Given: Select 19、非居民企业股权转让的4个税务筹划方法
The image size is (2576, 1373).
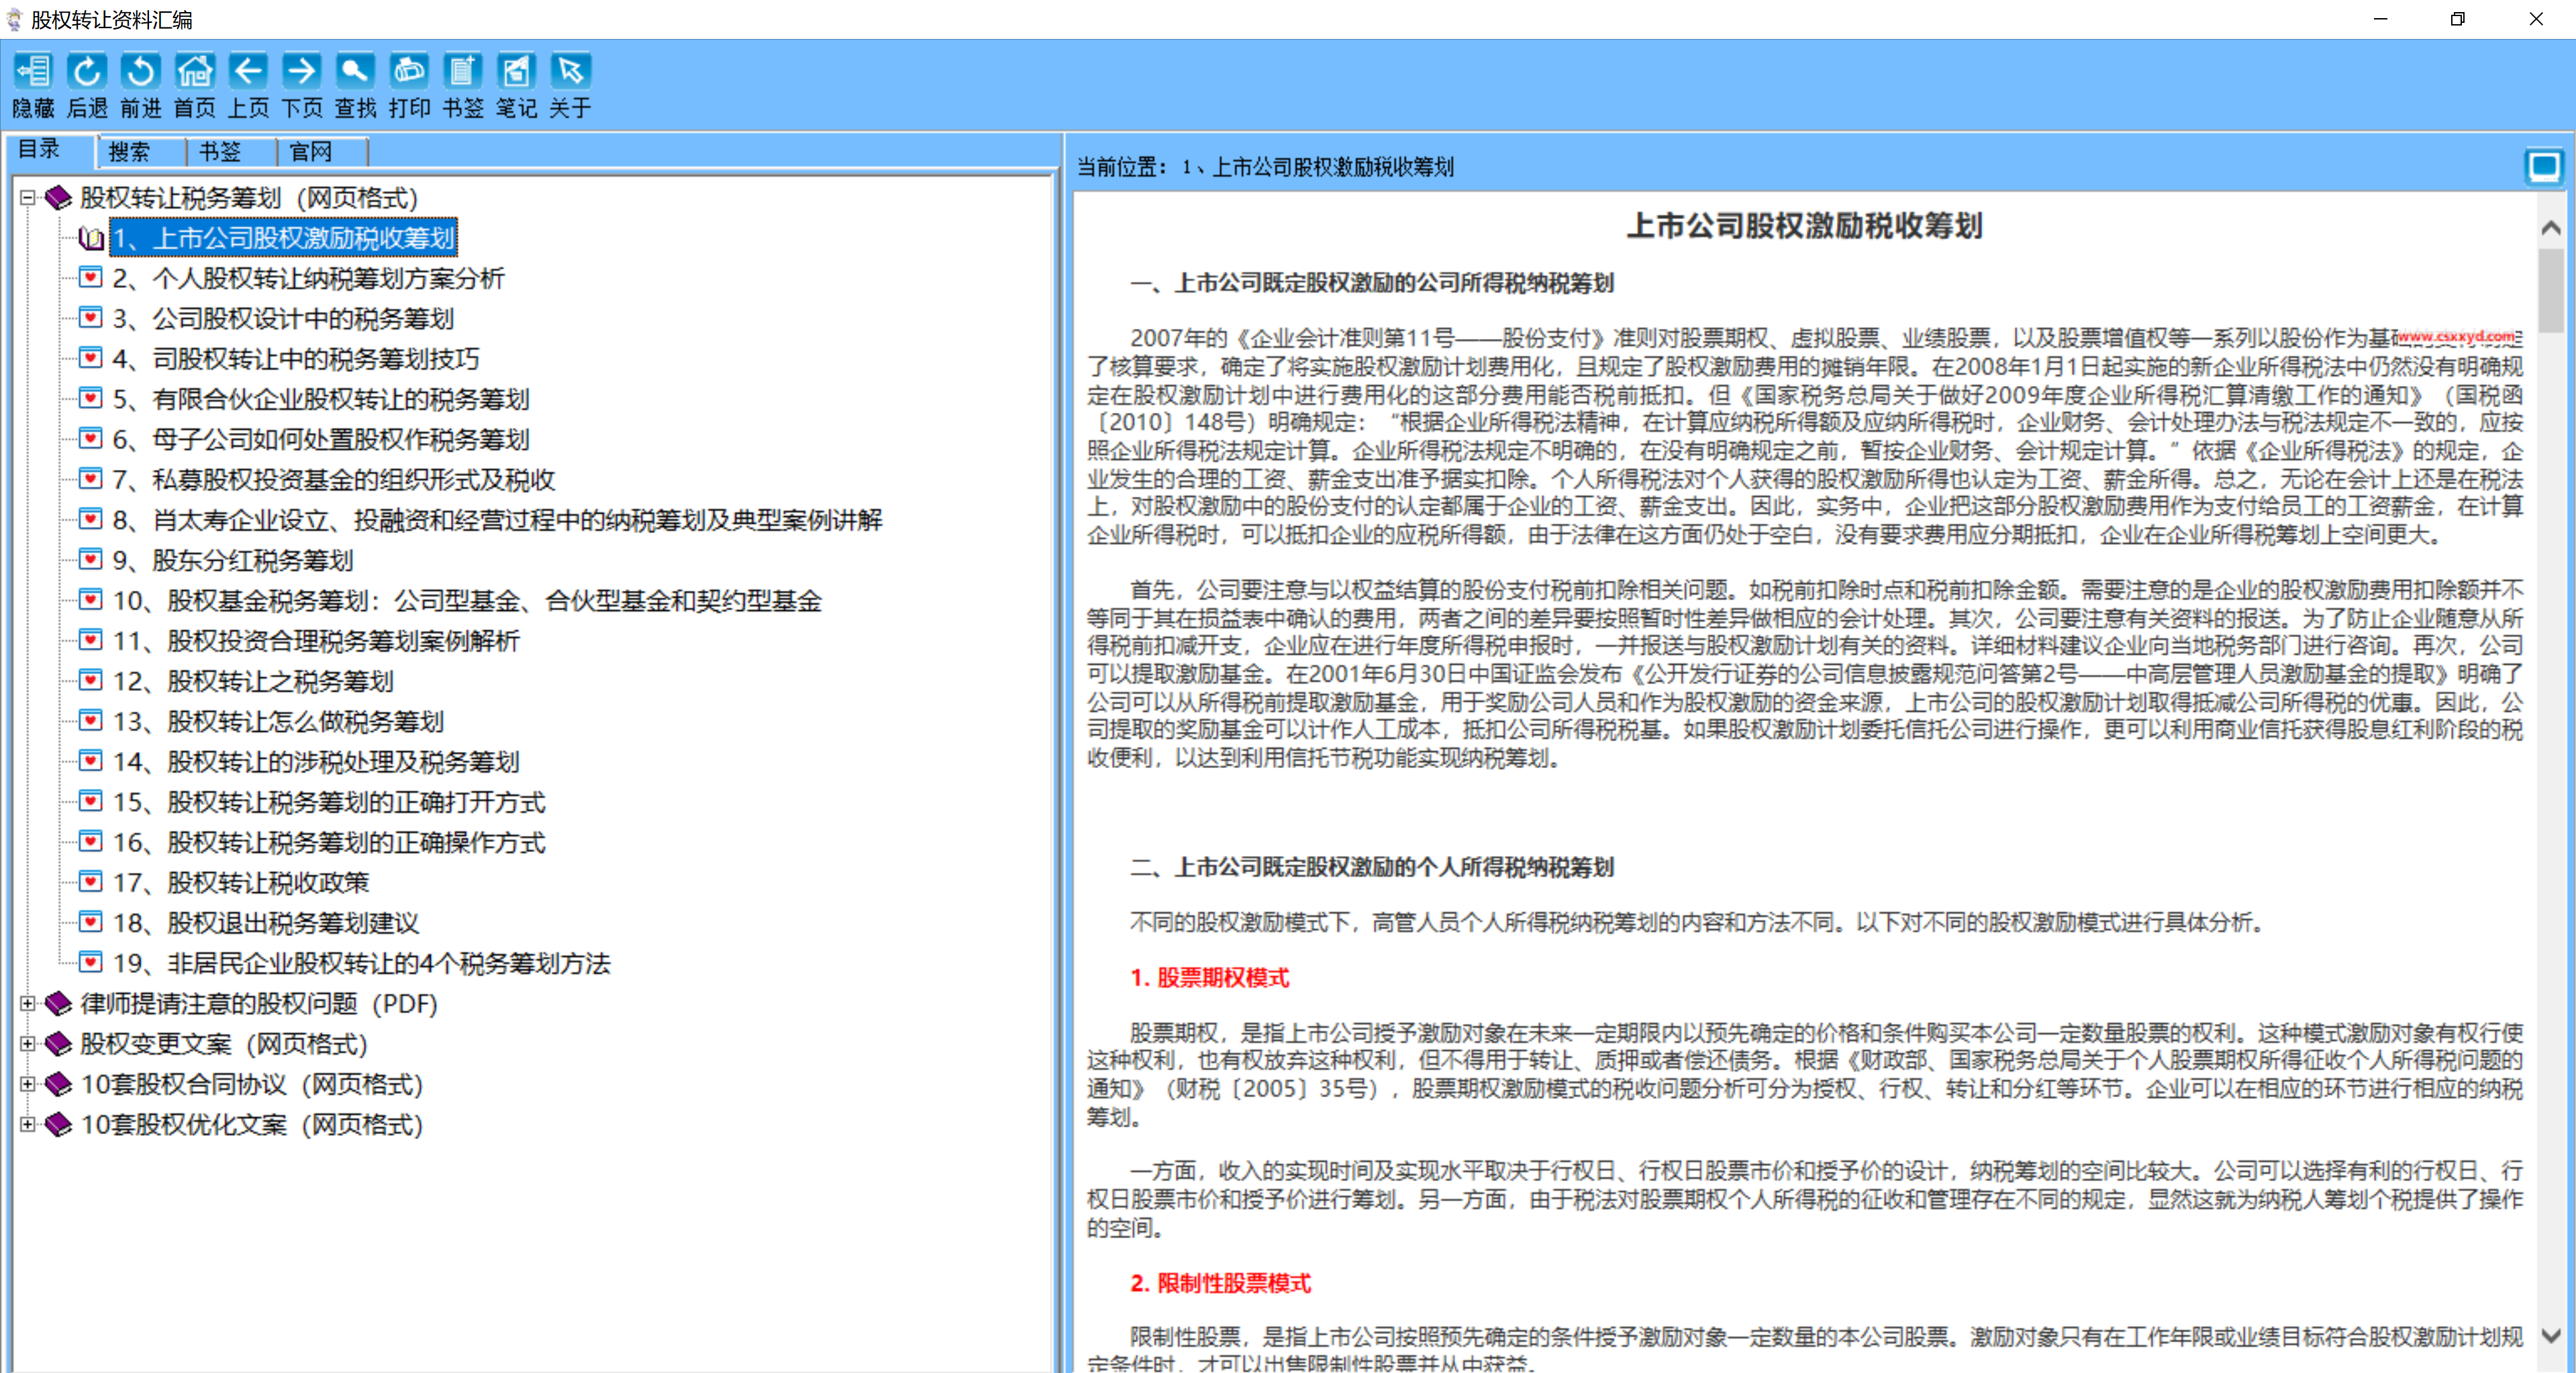Looking at the screenshot, I should [x=361, y=963].
